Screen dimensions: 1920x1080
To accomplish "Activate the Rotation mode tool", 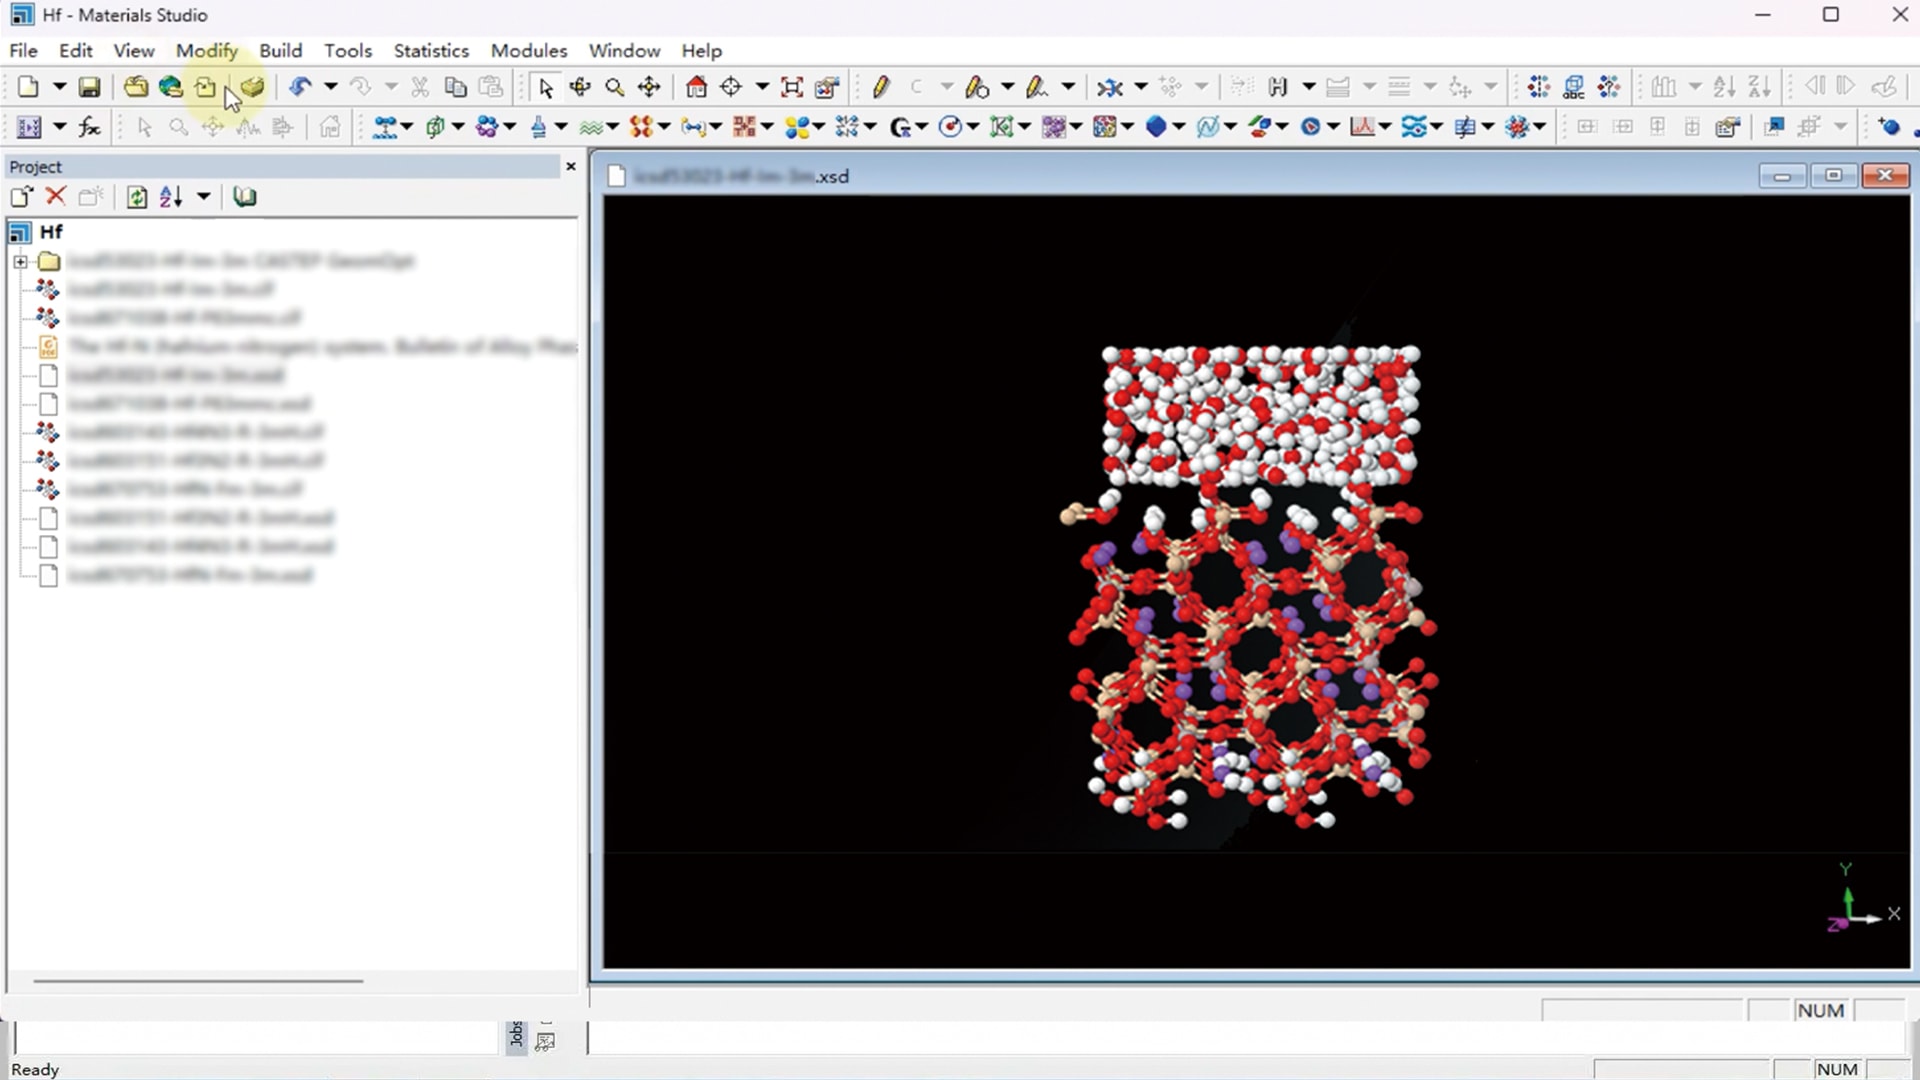I will [580, 87].
